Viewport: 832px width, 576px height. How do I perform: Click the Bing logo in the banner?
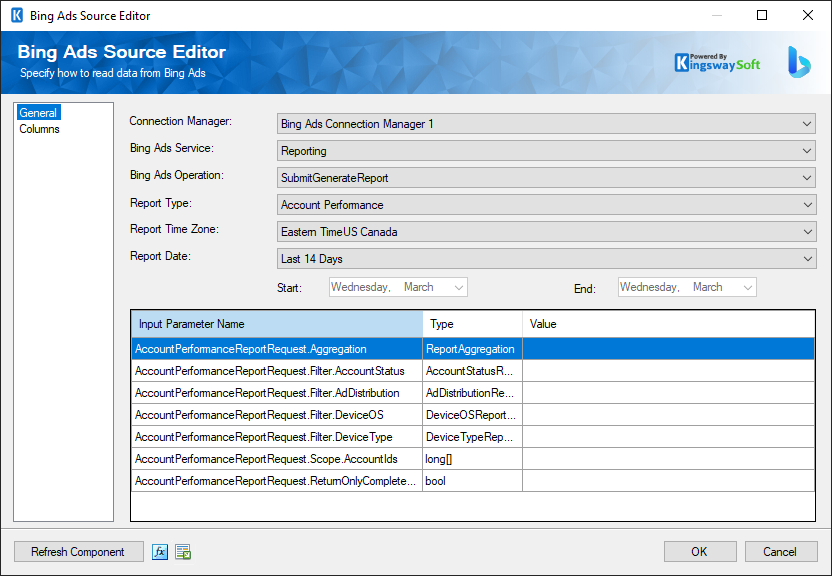click(799, 62)
